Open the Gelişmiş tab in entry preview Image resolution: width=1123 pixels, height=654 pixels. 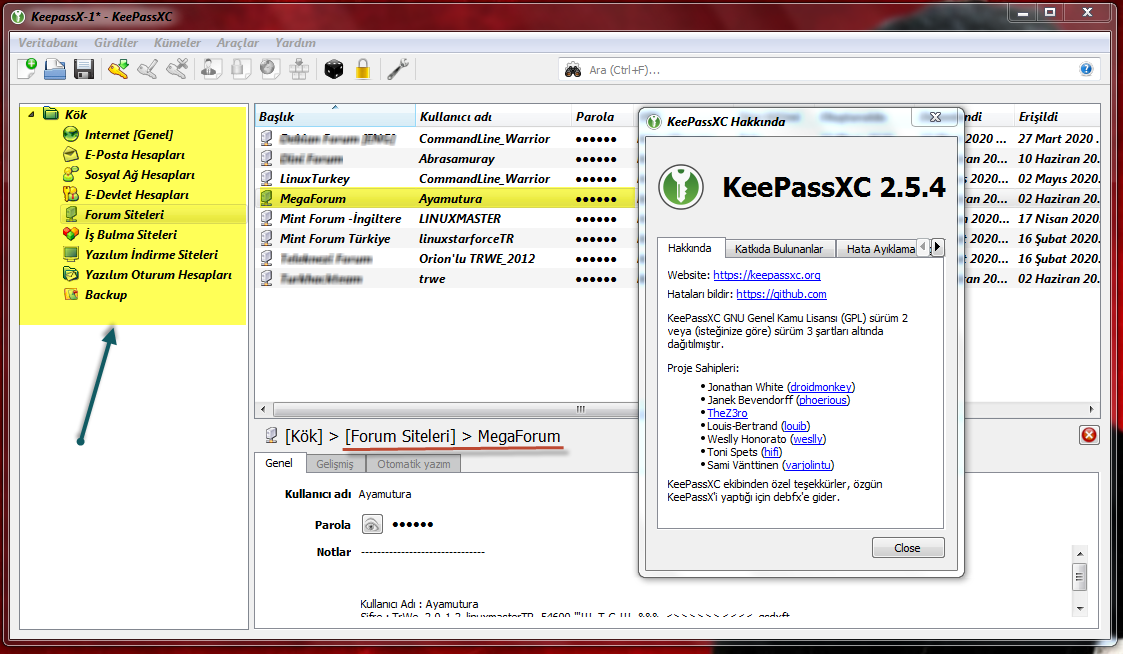click(335, 464)
